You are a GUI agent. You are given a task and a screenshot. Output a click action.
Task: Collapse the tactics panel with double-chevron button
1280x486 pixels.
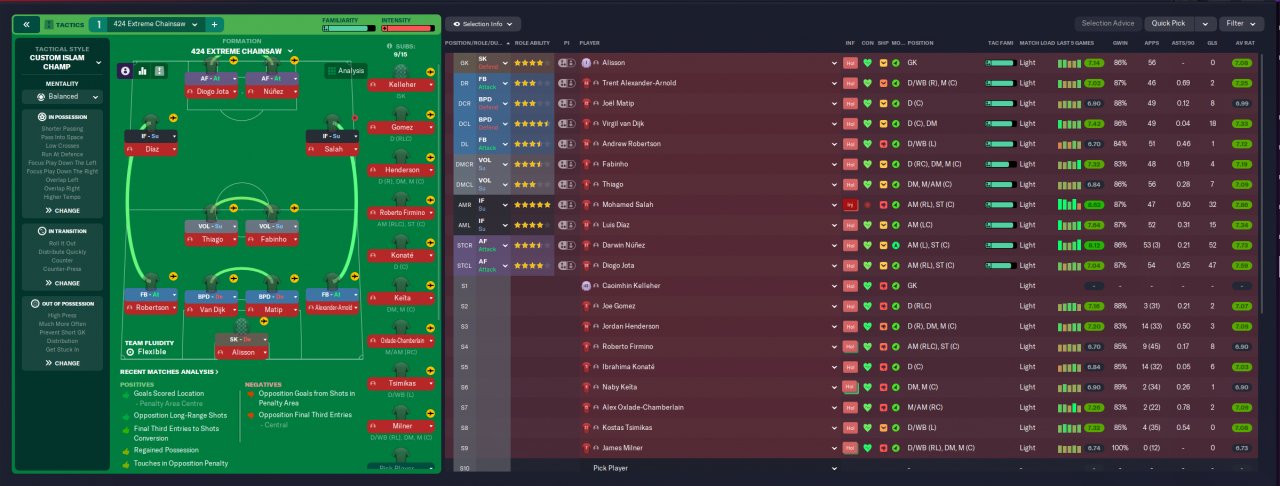[27, 23]
